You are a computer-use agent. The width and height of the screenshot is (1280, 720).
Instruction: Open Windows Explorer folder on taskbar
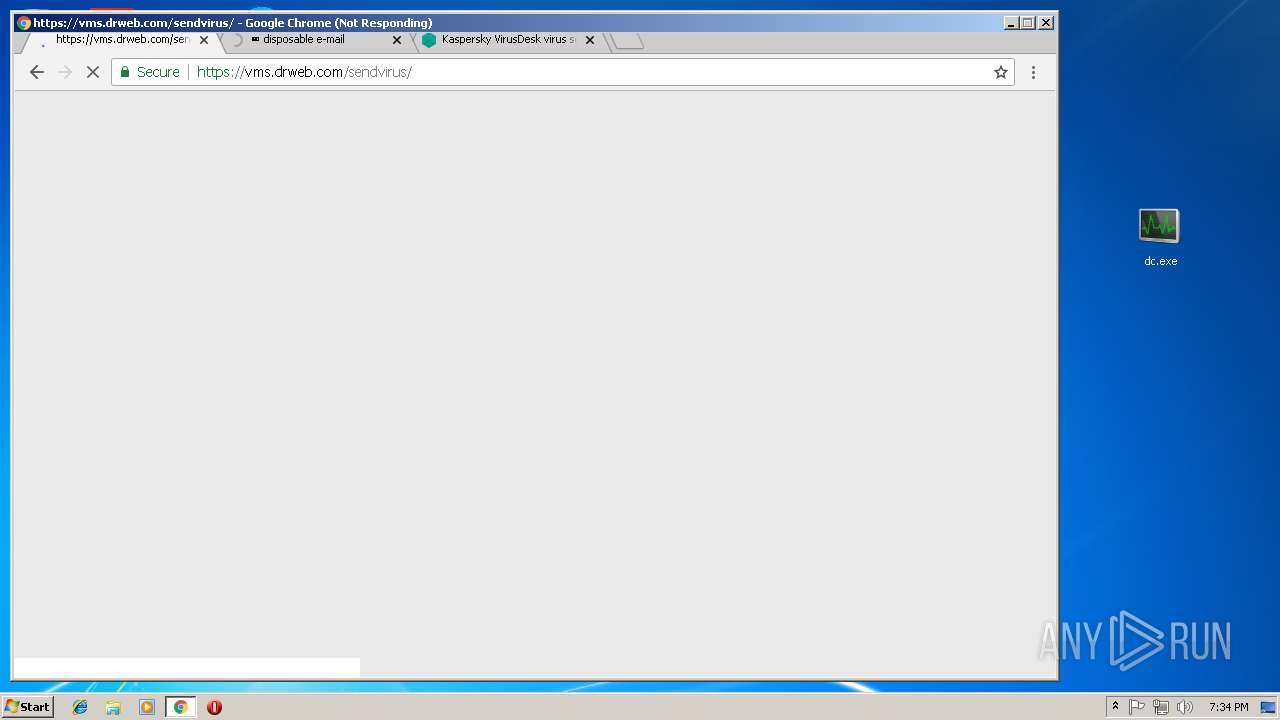pos(113,707)
